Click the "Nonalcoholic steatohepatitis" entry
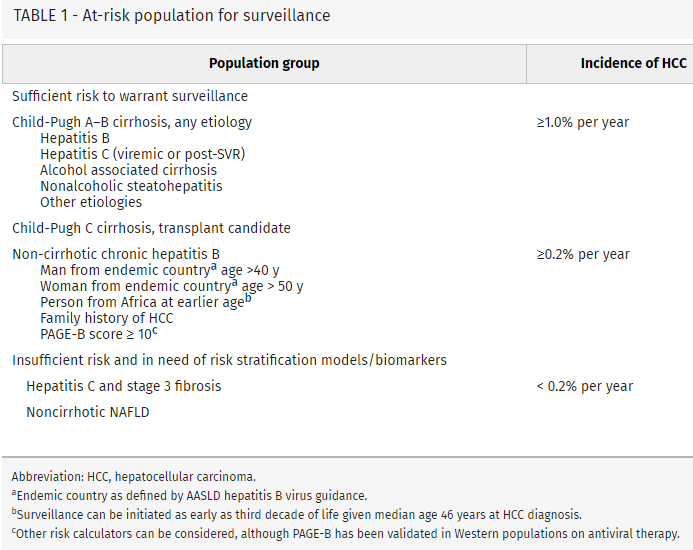The image size is (693, 550). click(x=131, y=186)
